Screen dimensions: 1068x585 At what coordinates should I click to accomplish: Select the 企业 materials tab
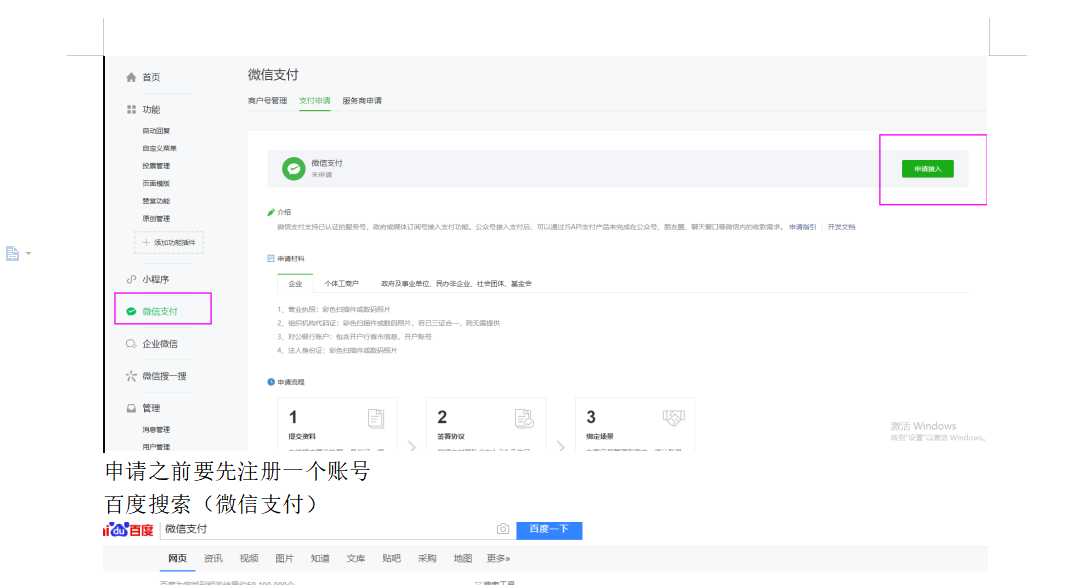tap(295, 283)
